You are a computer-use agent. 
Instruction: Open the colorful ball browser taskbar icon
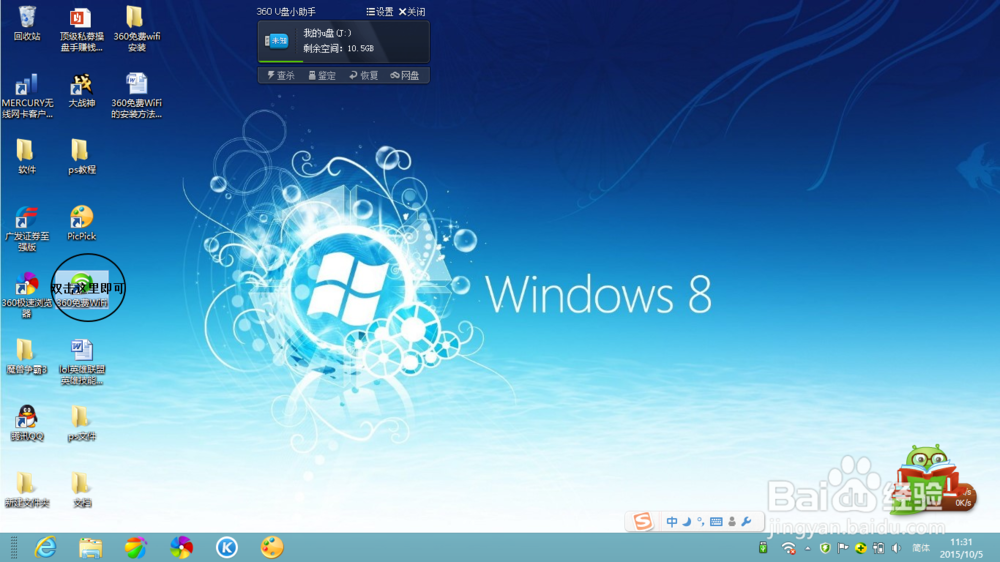pos(135,547)
